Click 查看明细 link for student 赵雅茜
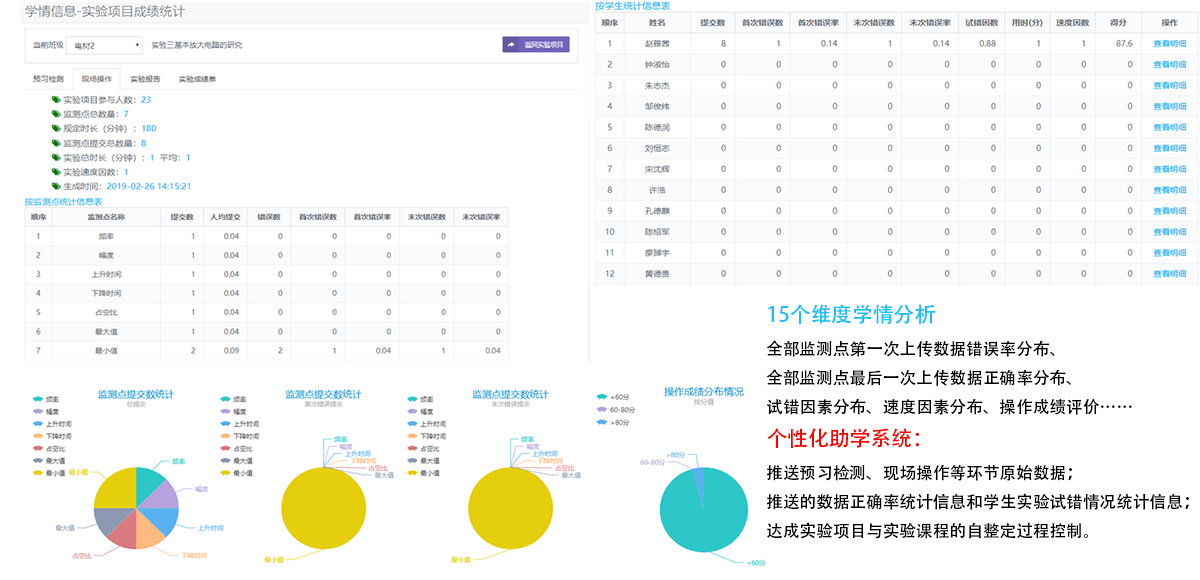1200x580 pixels. 1169,44
